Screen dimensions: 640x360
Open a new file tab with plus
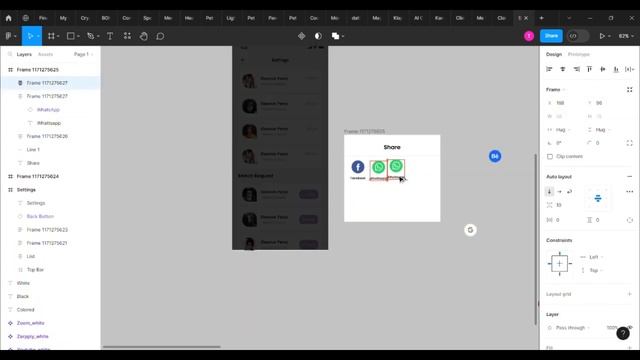coord(541,18)
